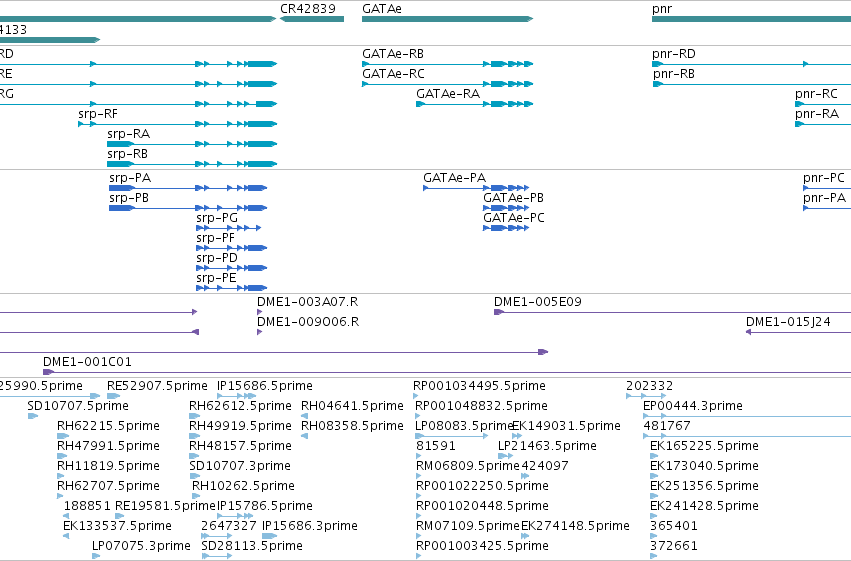This screenshot has width=851, height=561.
Task: Click the srp-PG protein label
Action: tap(217, 218)
